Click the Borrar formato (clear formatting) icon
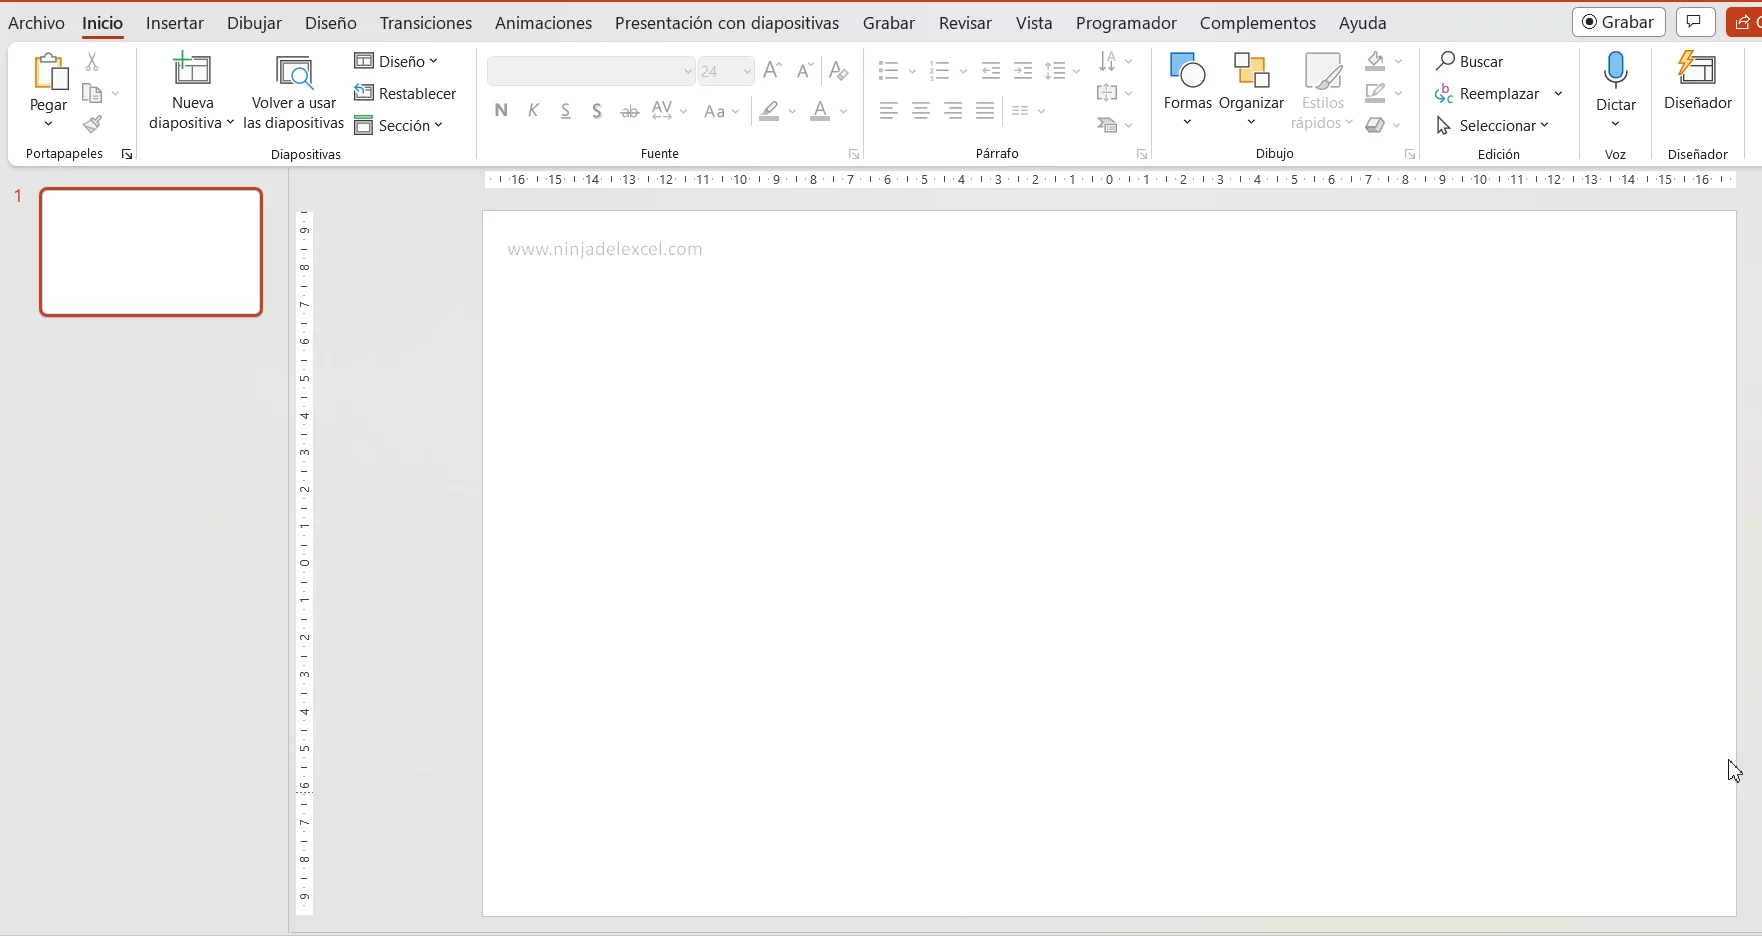The image size is (1762, 936). click(839, 70)
